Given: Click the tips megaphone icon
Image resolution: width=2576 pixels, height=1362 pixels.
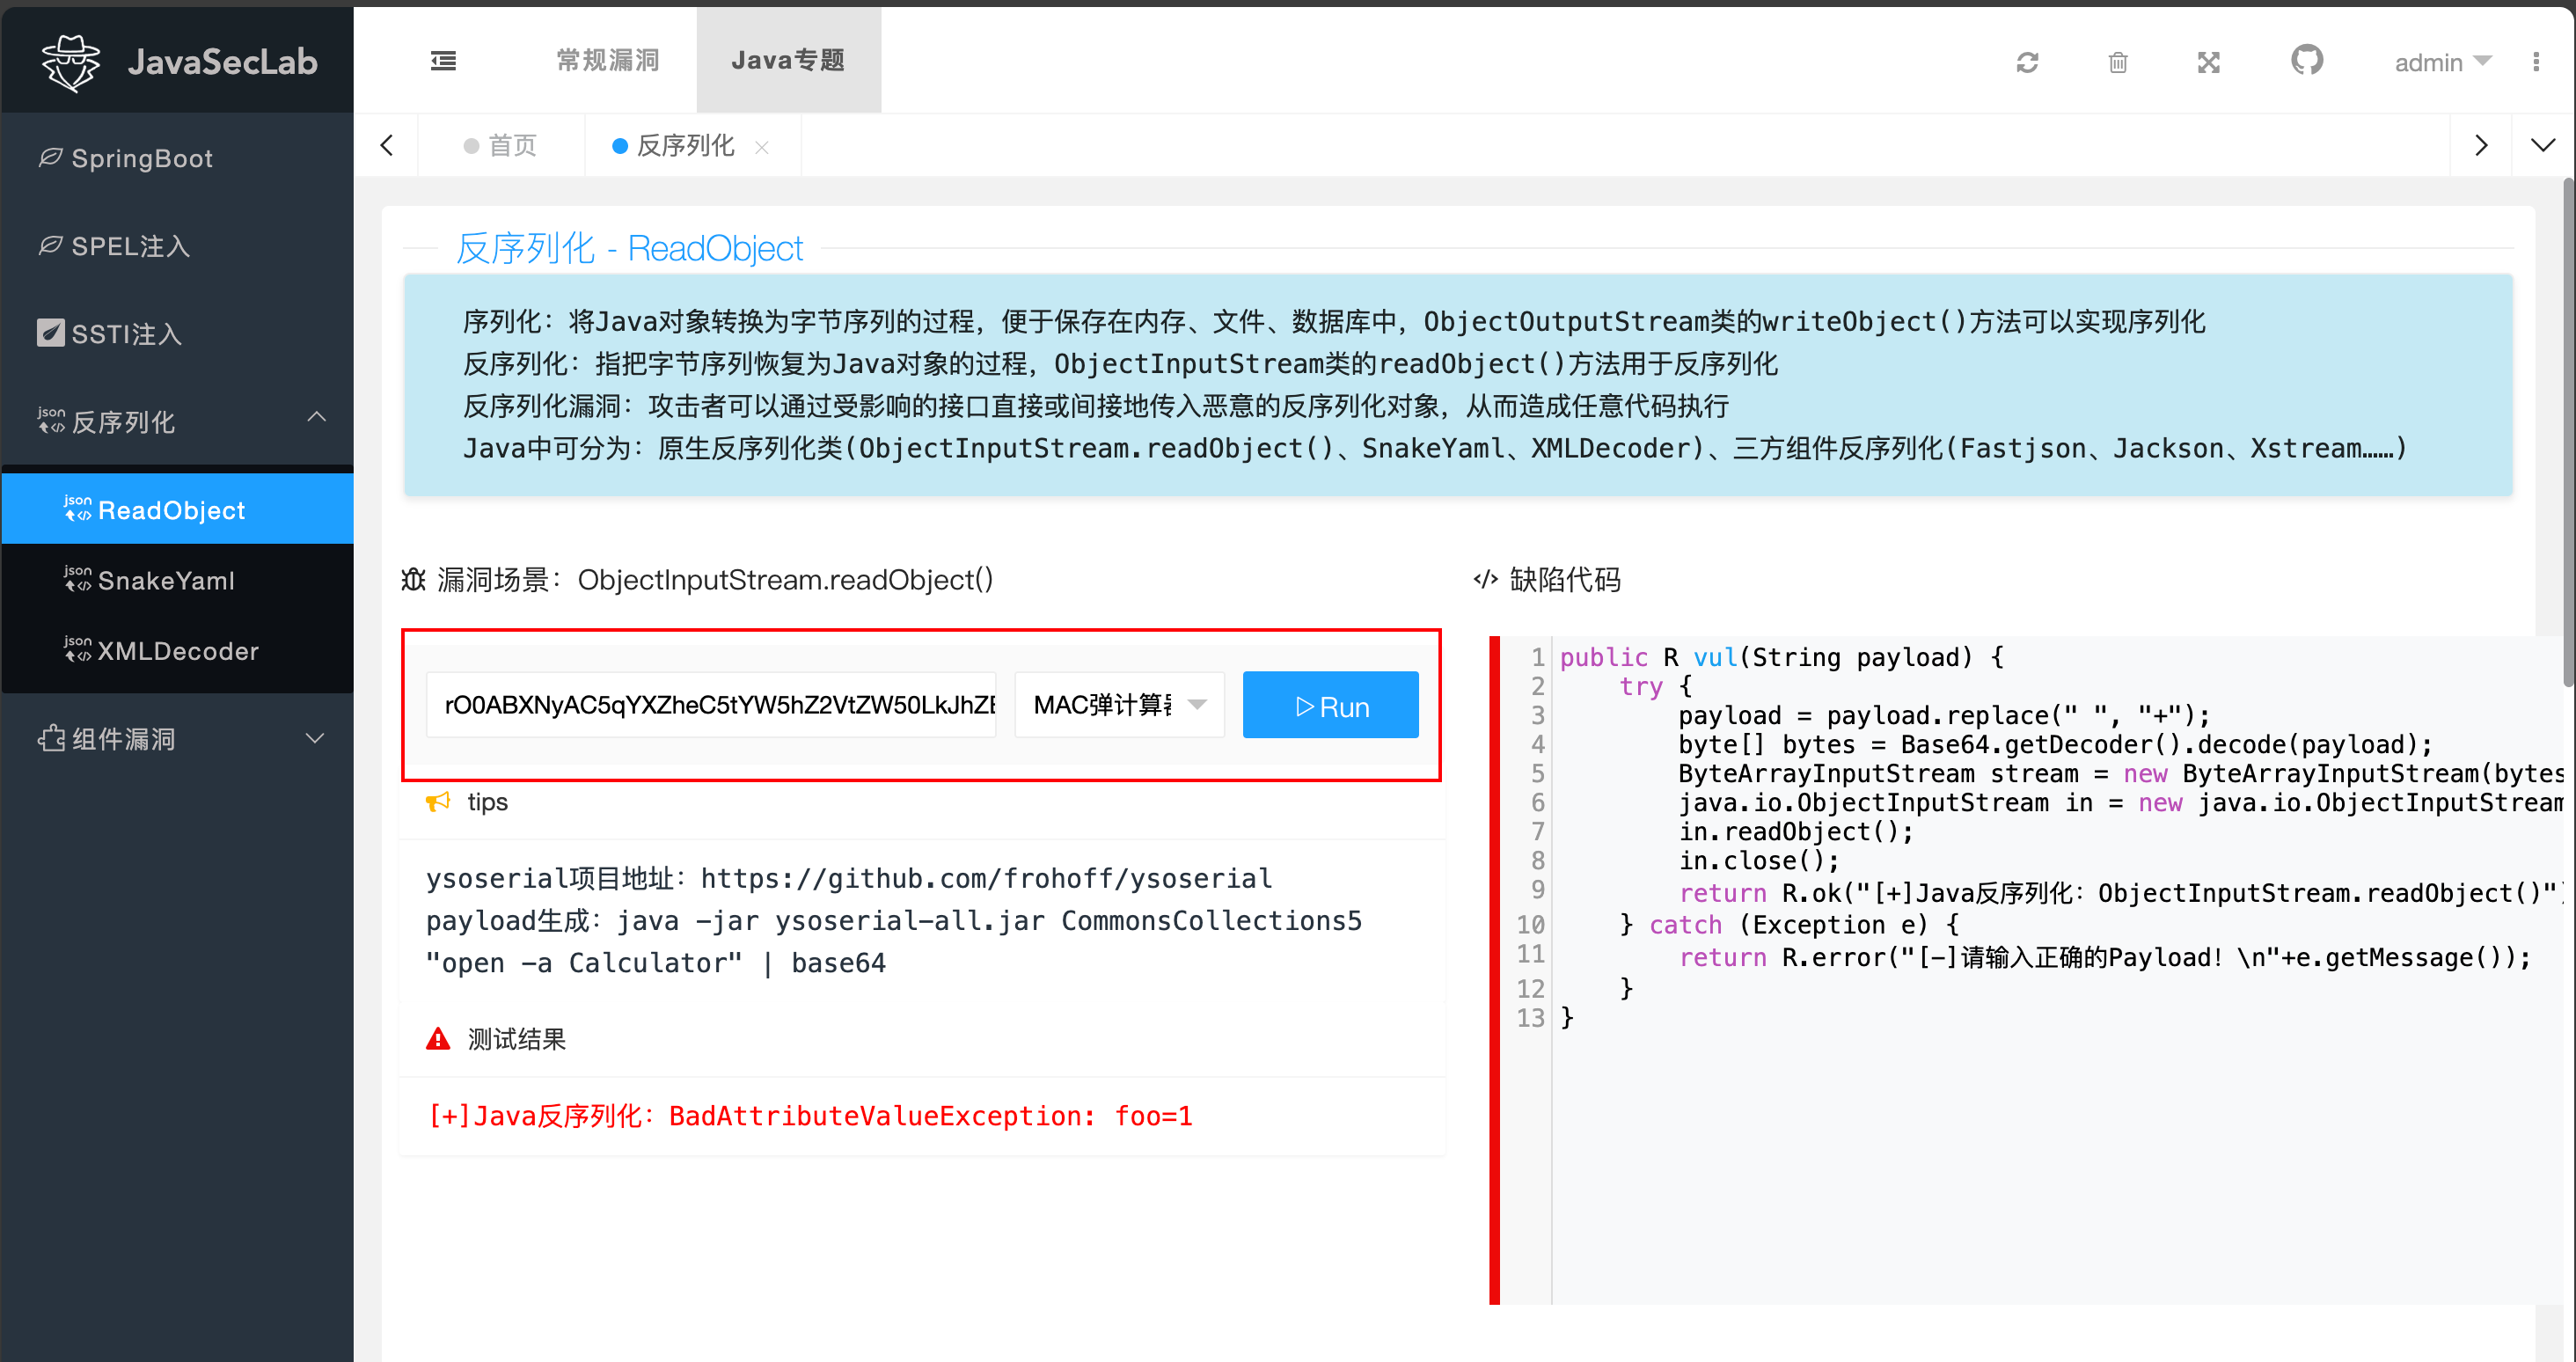Looking at the screenshot, I should click(438, 802).
